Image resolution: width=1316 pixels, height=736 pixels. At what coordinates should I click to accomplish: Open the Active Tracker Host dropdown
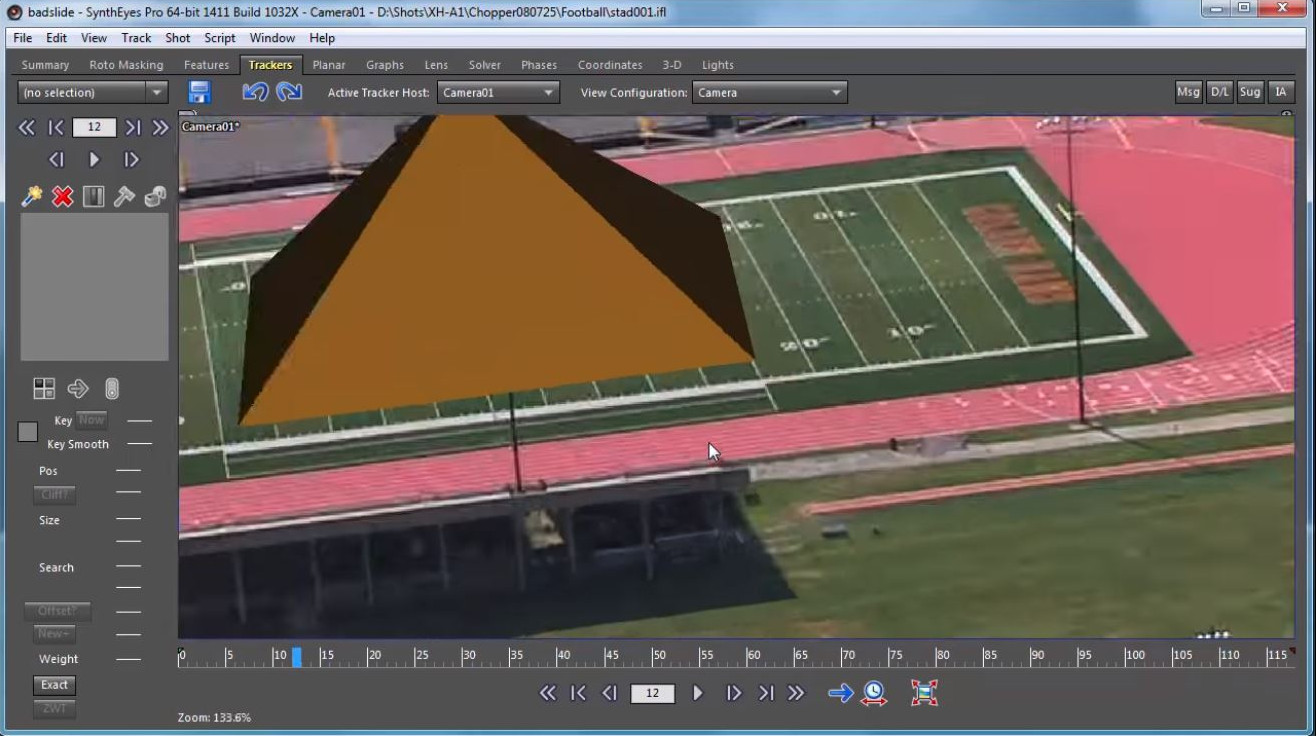pos(497,92)
